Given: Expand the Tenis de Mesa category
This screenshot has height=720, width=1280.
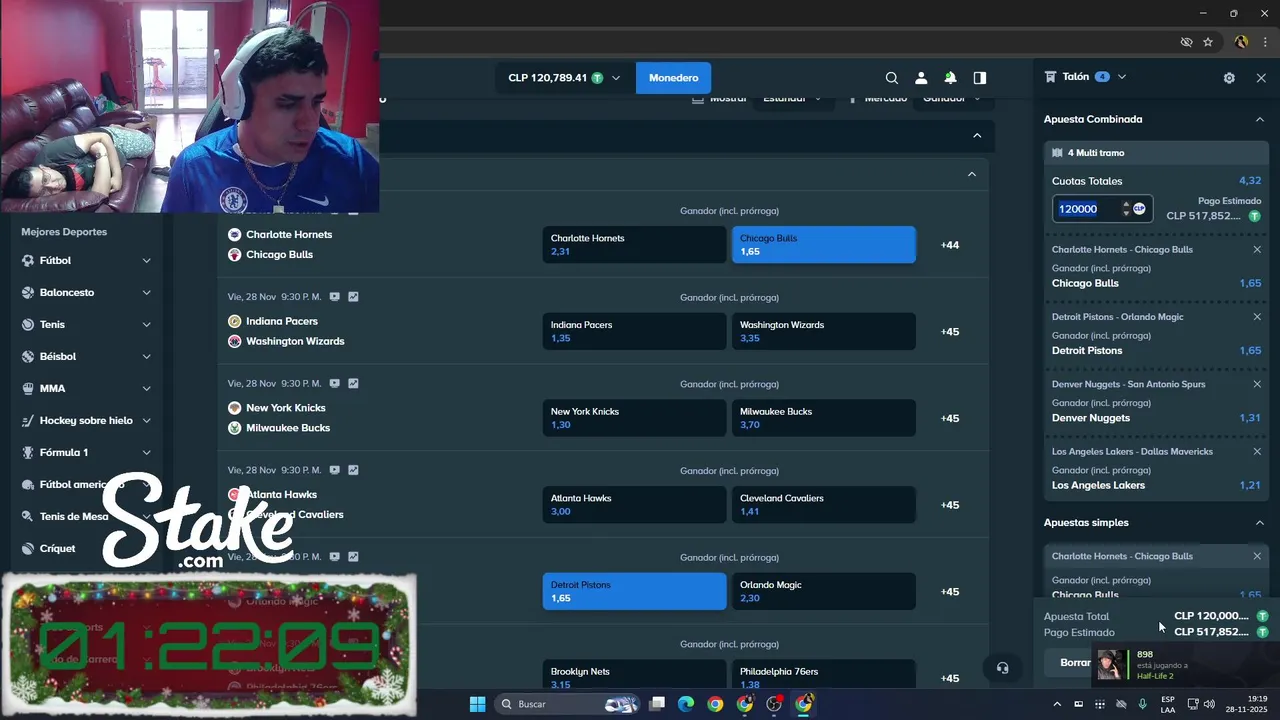Looking at the screenshot, I should pos(146,516).
